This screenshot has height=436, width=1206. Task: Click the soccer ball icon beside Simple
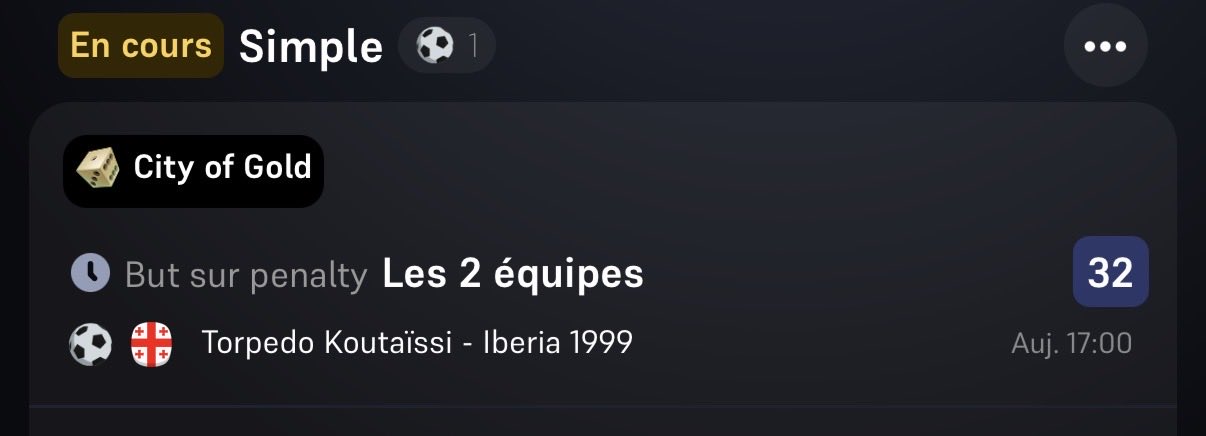pos(434,46)
